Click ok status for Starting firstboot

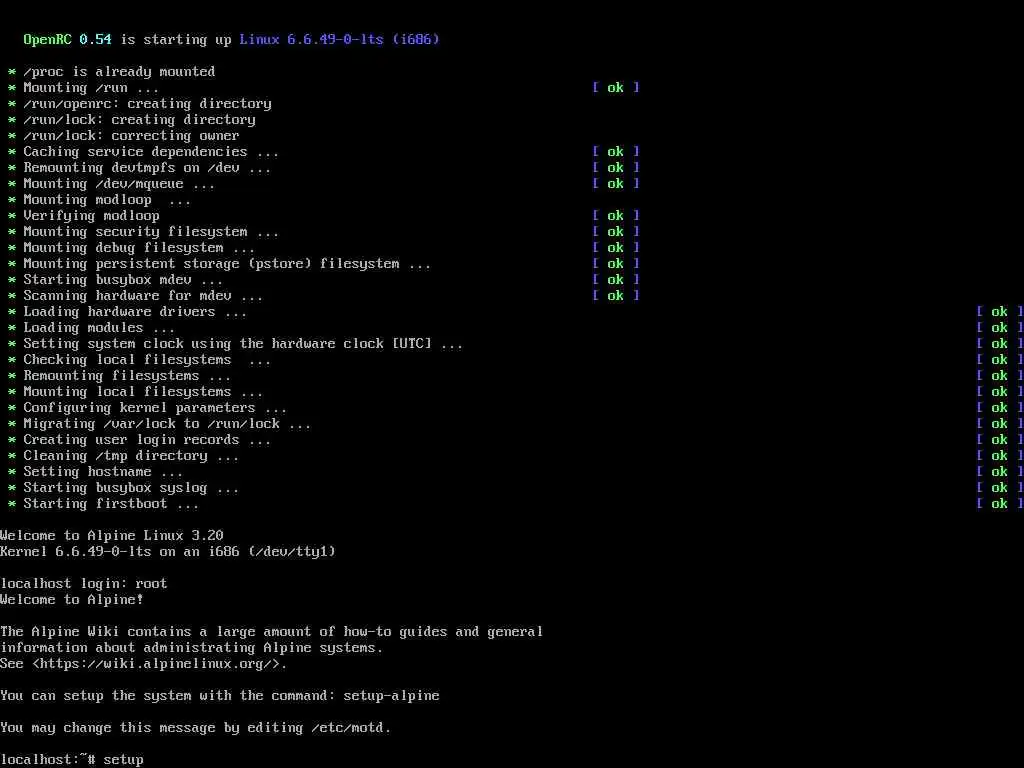coord(1000,504)
